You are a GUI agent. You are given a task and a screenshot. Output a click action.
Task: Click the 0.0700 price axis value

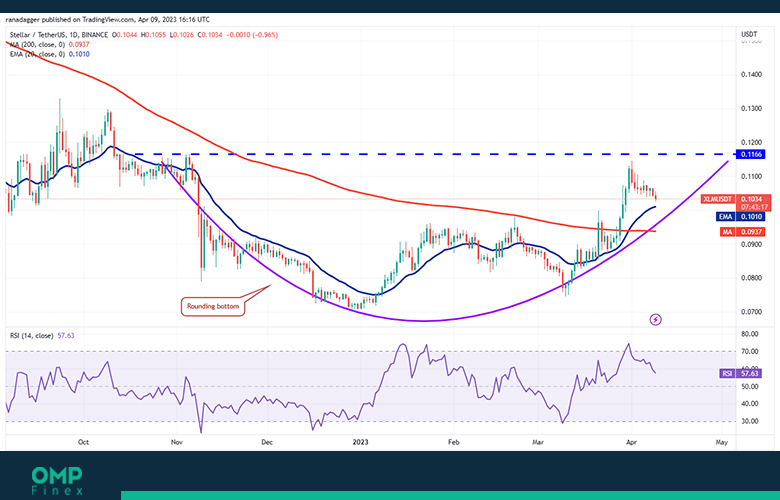751,312
